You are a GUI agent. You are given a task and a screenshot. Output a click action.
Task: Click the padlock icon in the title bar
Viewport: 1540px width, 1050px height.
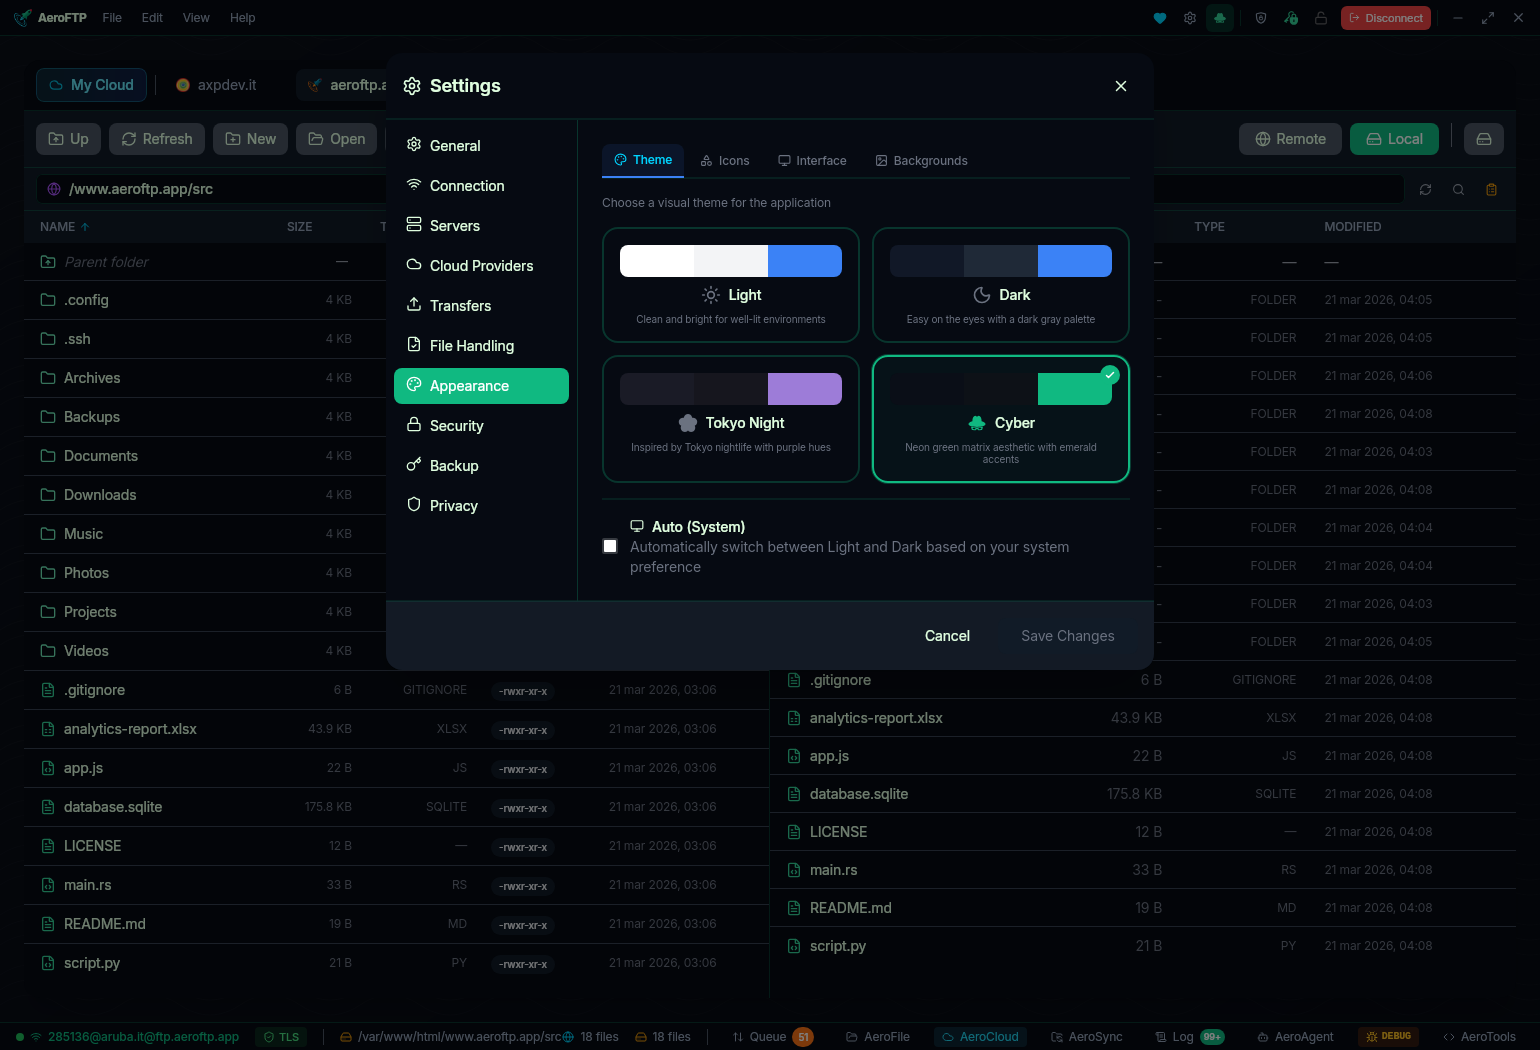(x=1321, y=17)
